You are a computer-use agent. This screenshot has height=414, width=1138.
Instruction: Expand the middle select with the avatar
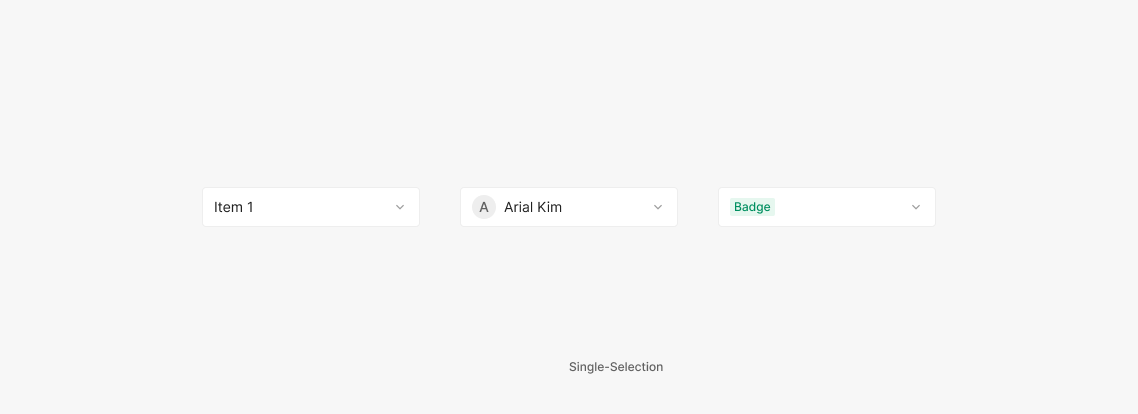point(569,207)
